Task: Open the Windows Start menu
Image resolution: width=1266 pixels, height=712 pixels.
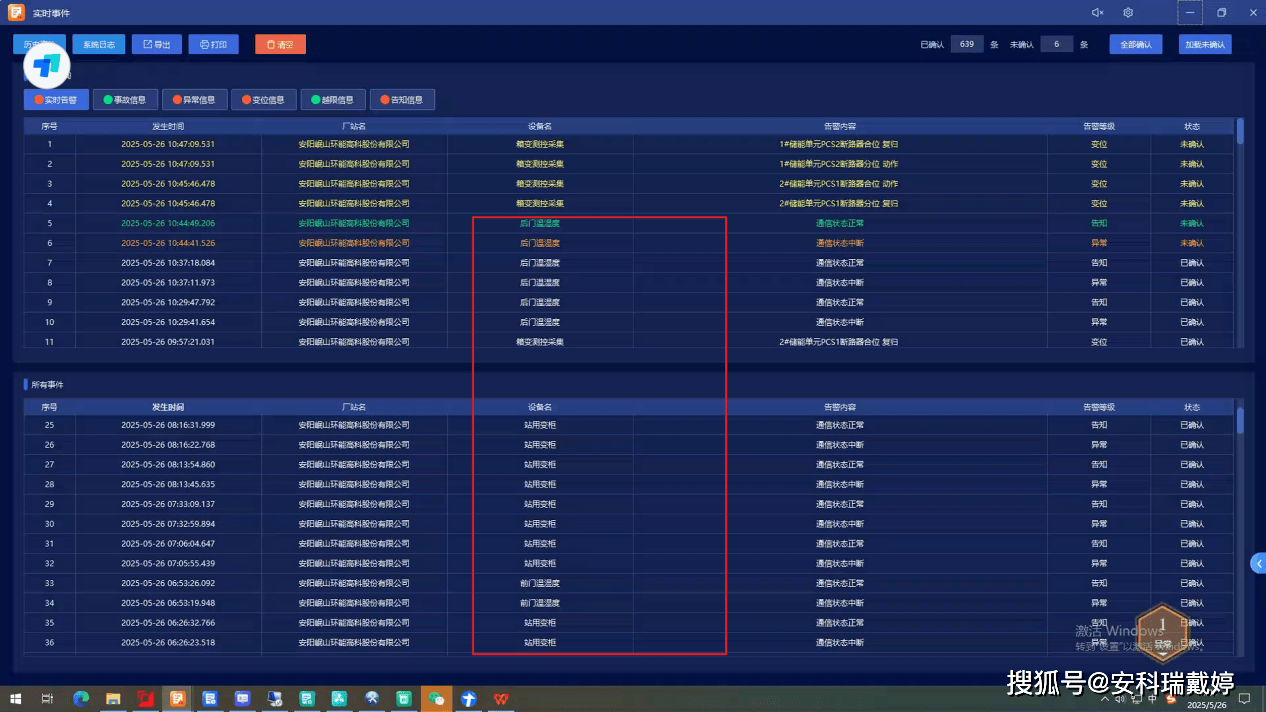Action: pyautogui.click(x=15, y=698)
